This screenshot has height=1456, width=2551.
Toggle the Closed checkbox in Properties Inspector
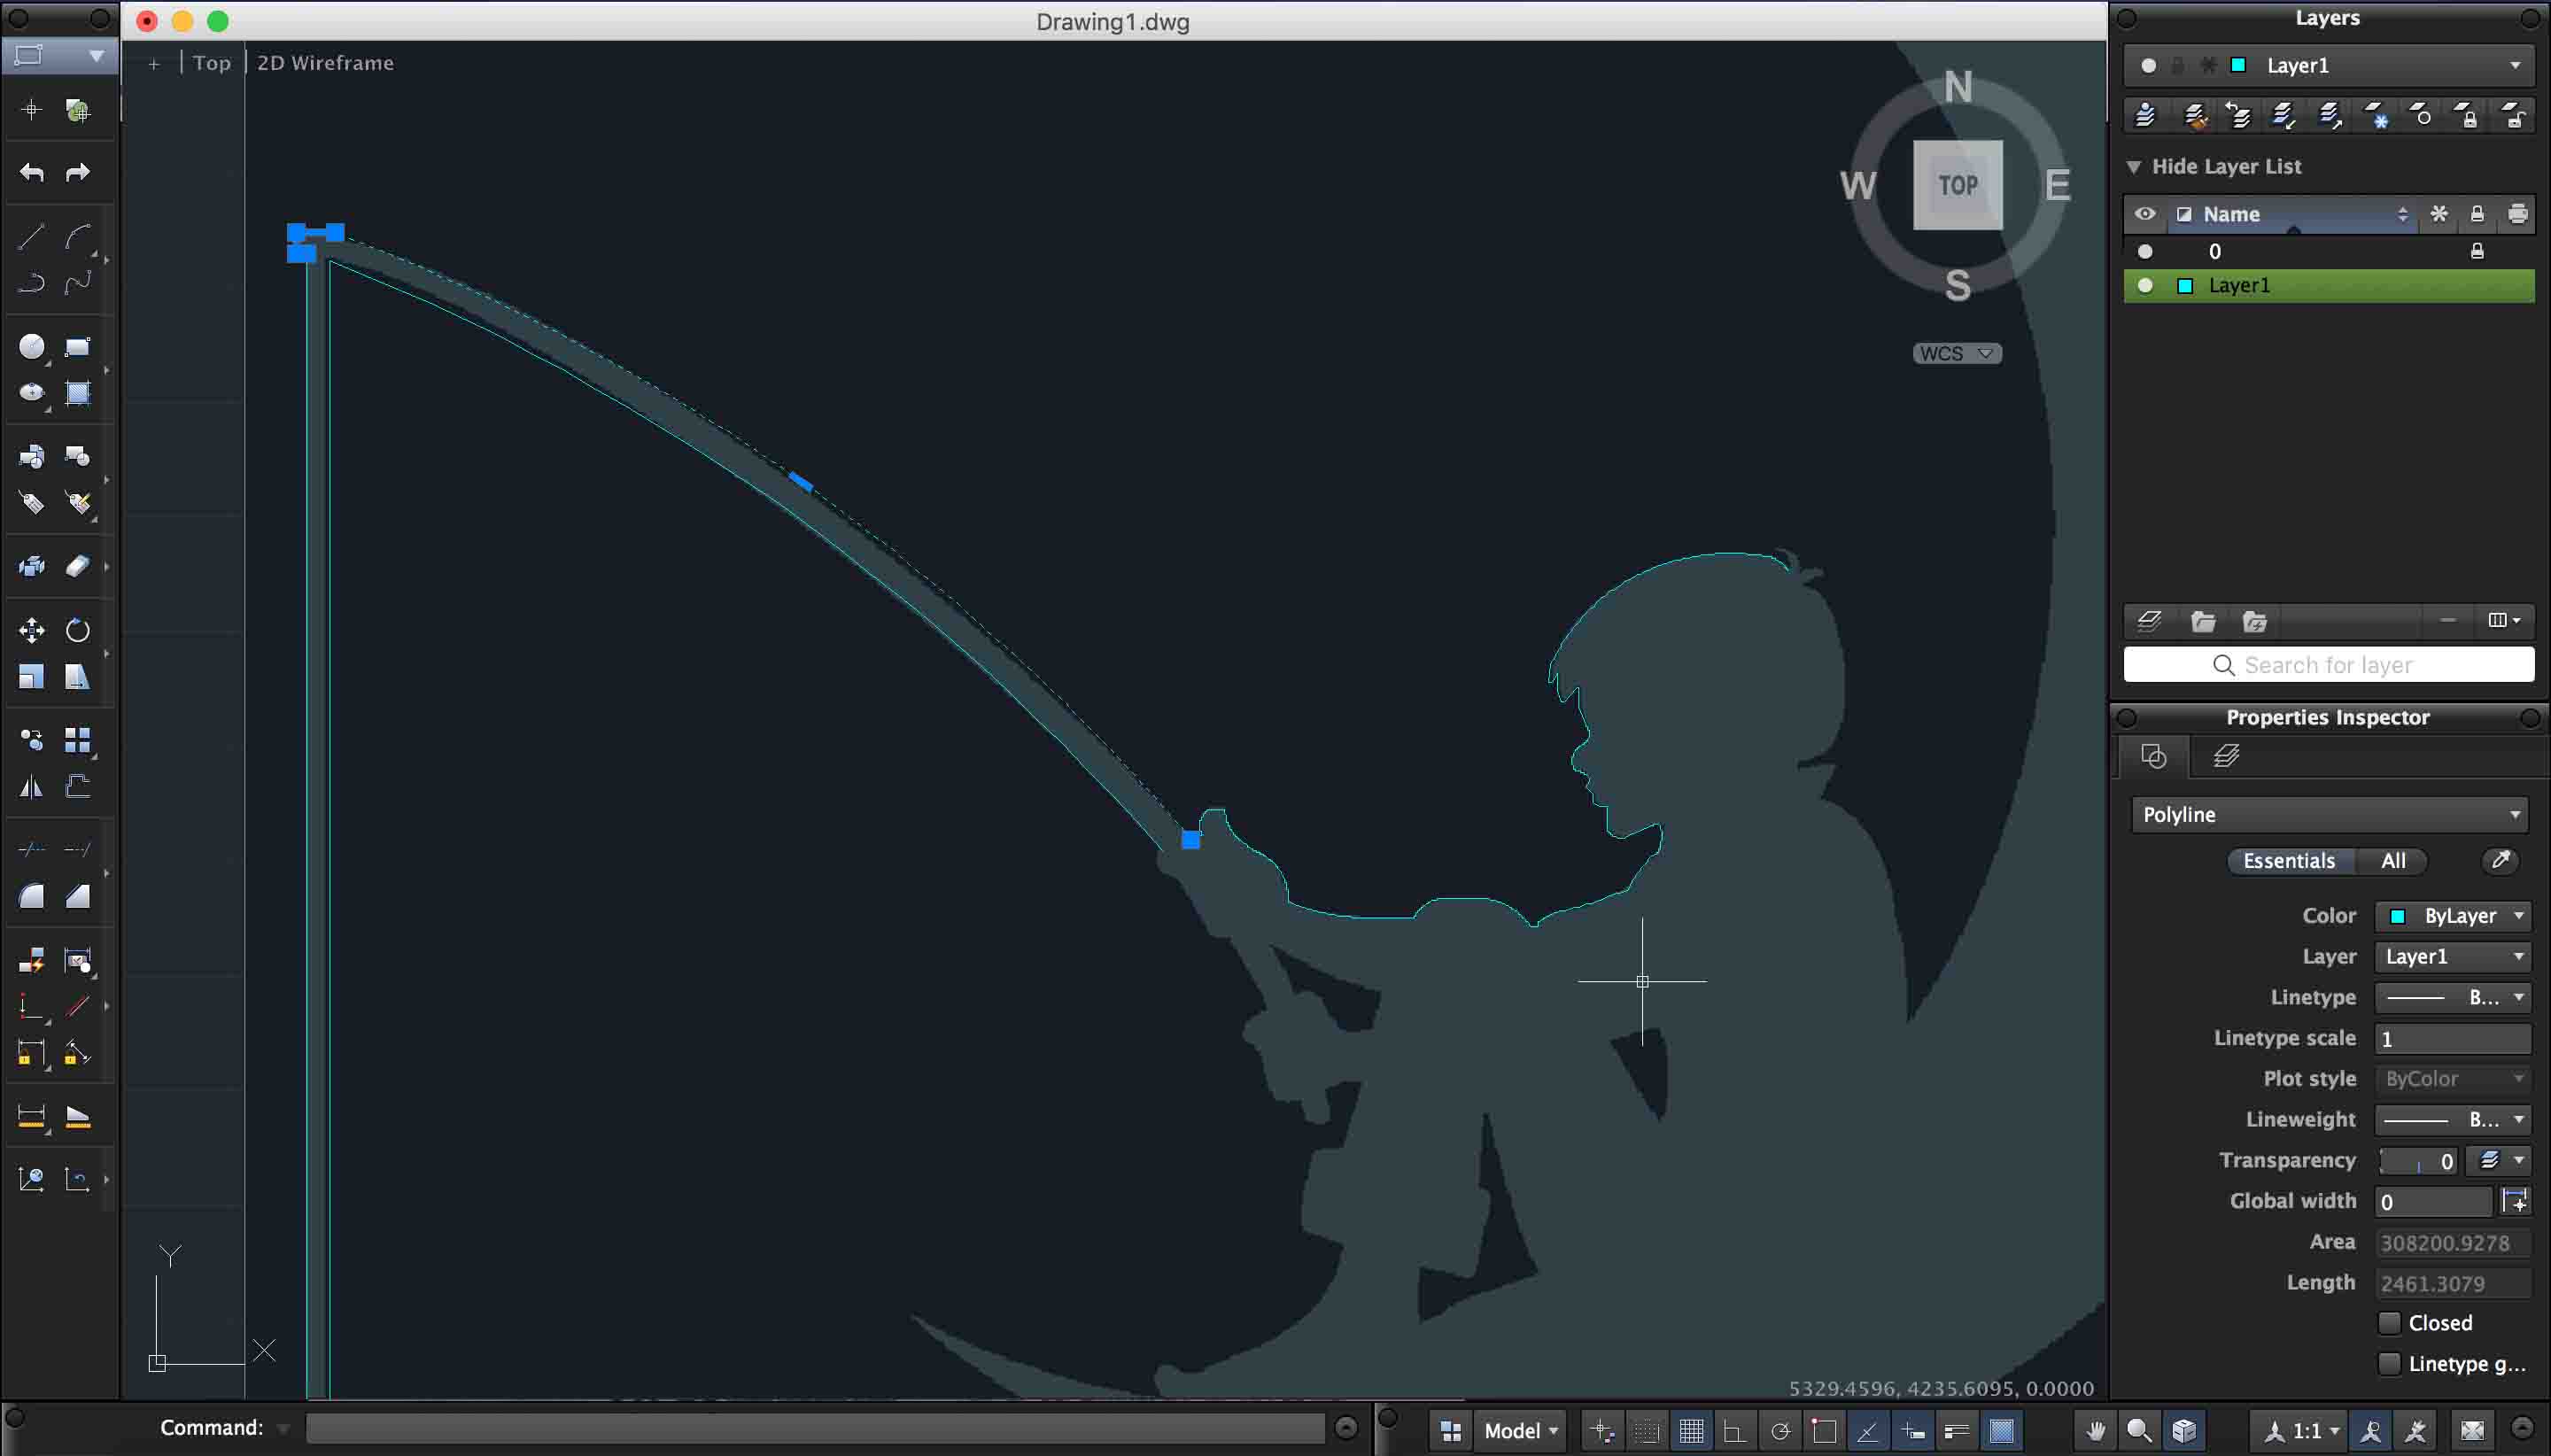(x=2390, y=1322)
